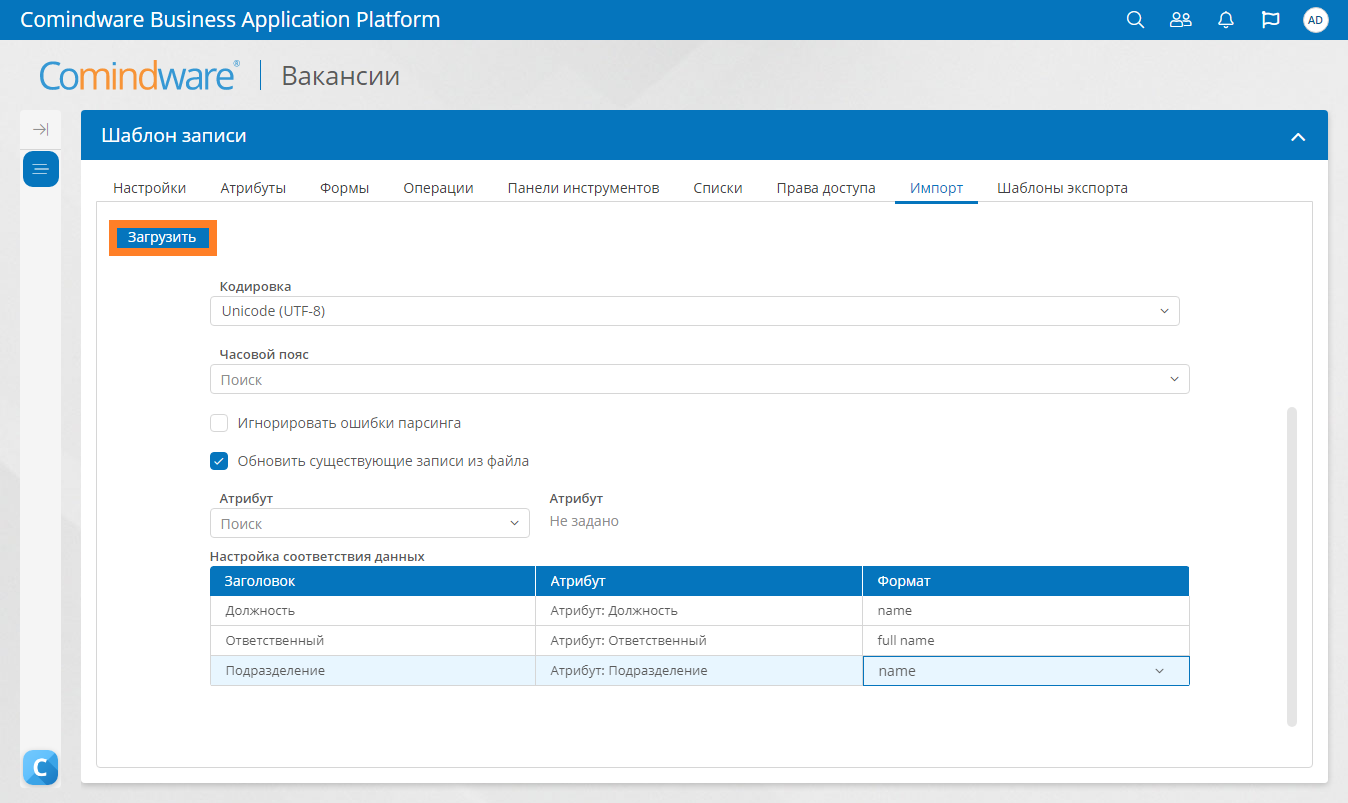Open the Списки tab
This screenshot has height=803, width=1348.
coord(718,188)
